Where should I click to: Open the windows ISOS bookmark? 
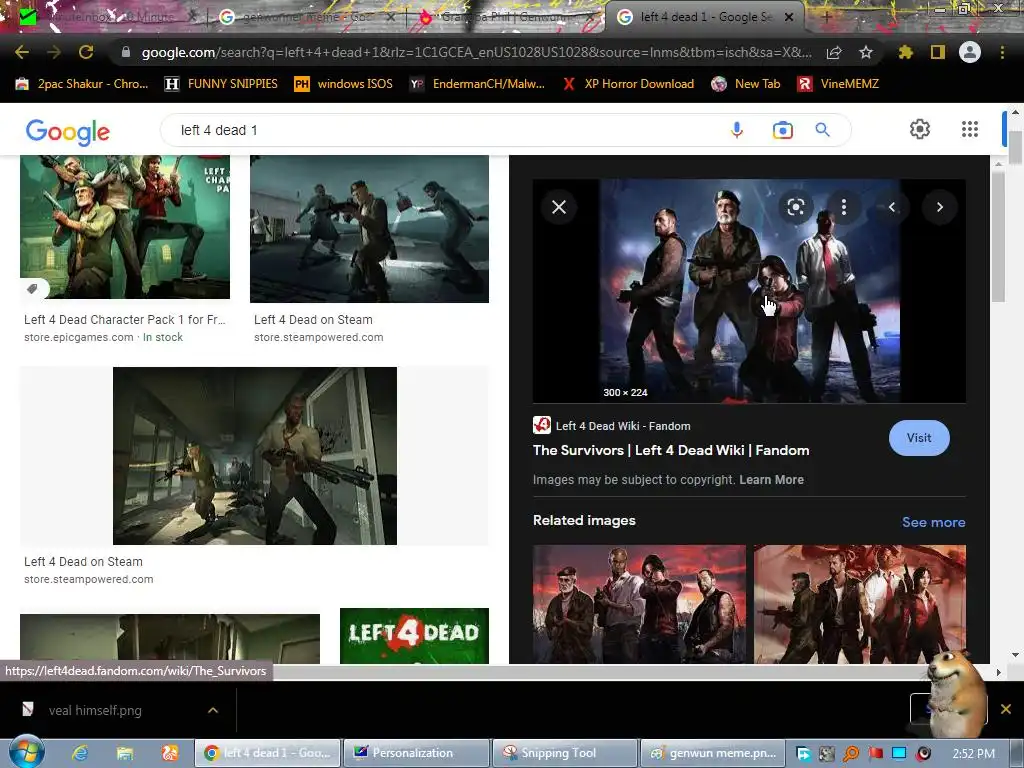[344, 84]
